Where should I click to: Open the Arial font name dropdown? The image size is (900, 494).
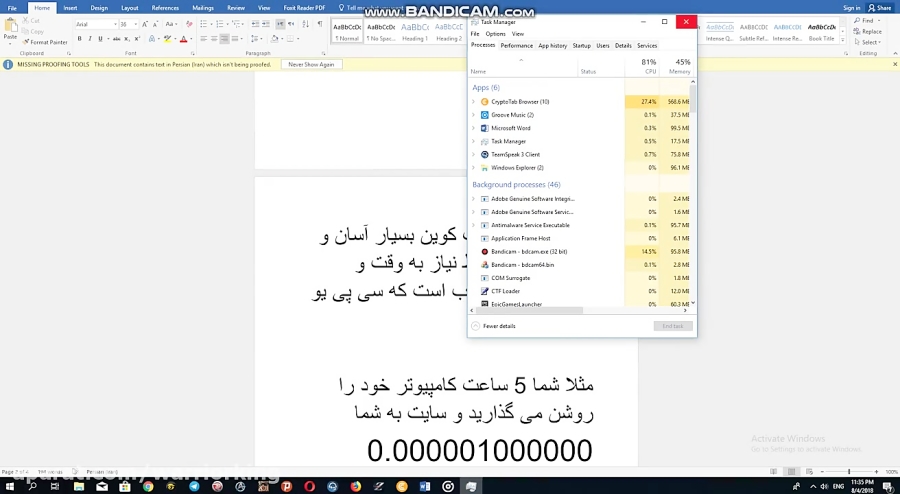tap(115, 24)
